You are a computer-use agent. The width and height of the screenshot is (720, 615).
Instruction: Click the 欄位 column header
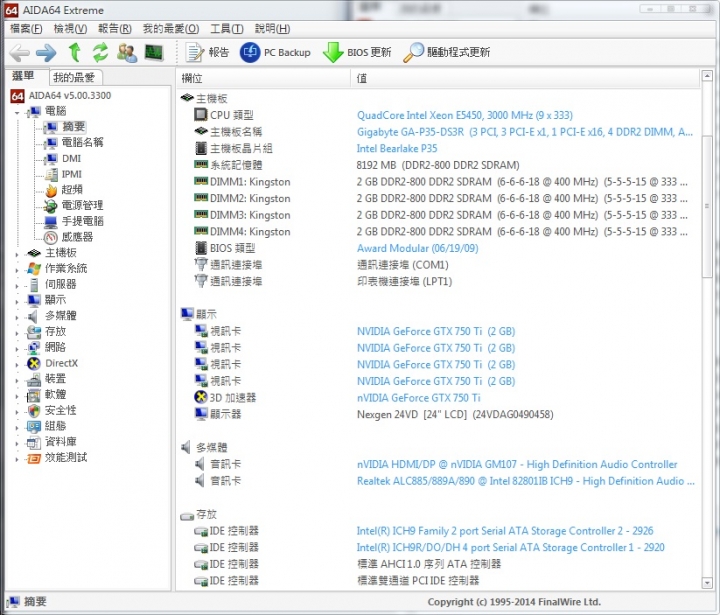[x=264, y=78]
